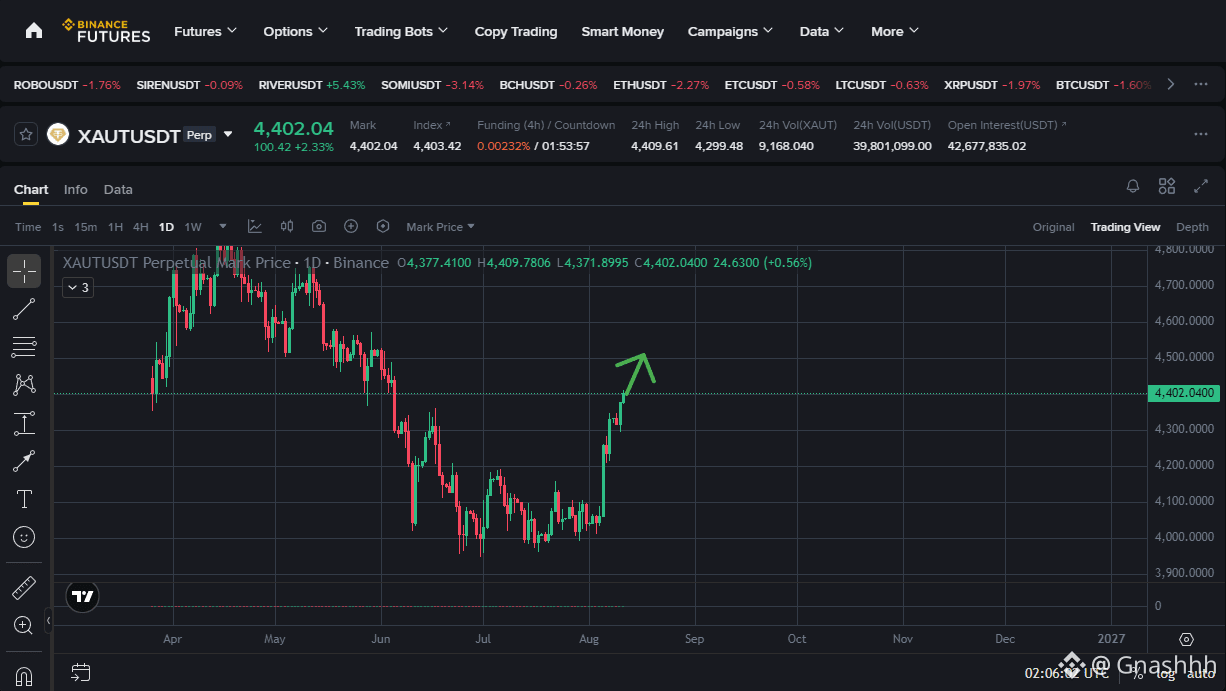Open axis settings hexagon icon
Viewport: 1226px width, 691px height.
tap(1186, 639)
